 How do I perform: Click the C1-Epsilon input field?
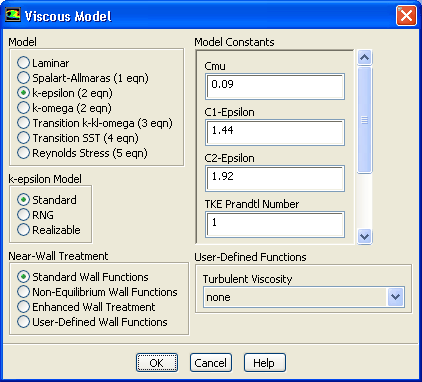(275, 132)
